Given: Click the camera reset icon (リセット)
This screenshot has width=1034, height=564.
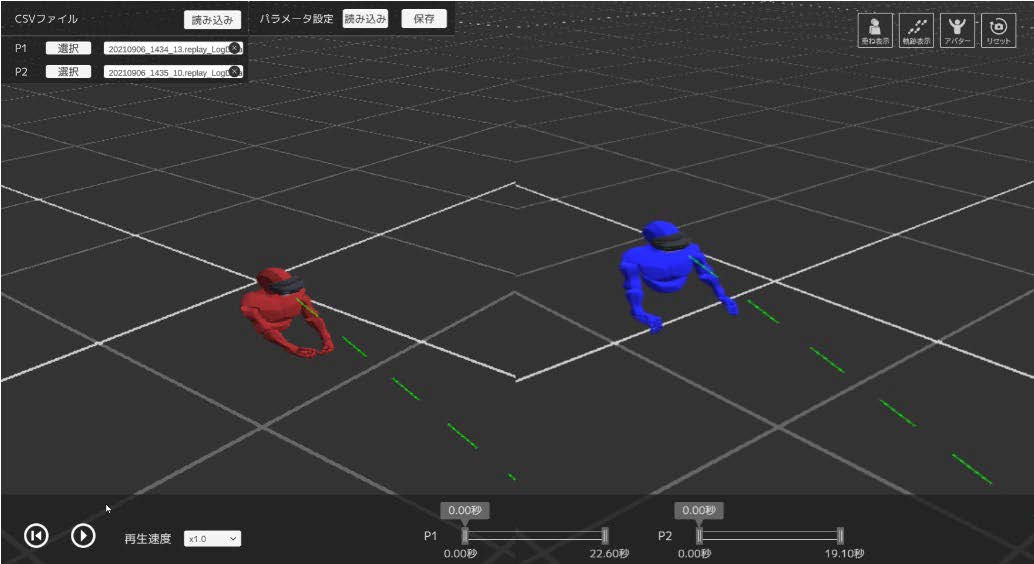Looking at the screenshot, I should click(998, 30).
